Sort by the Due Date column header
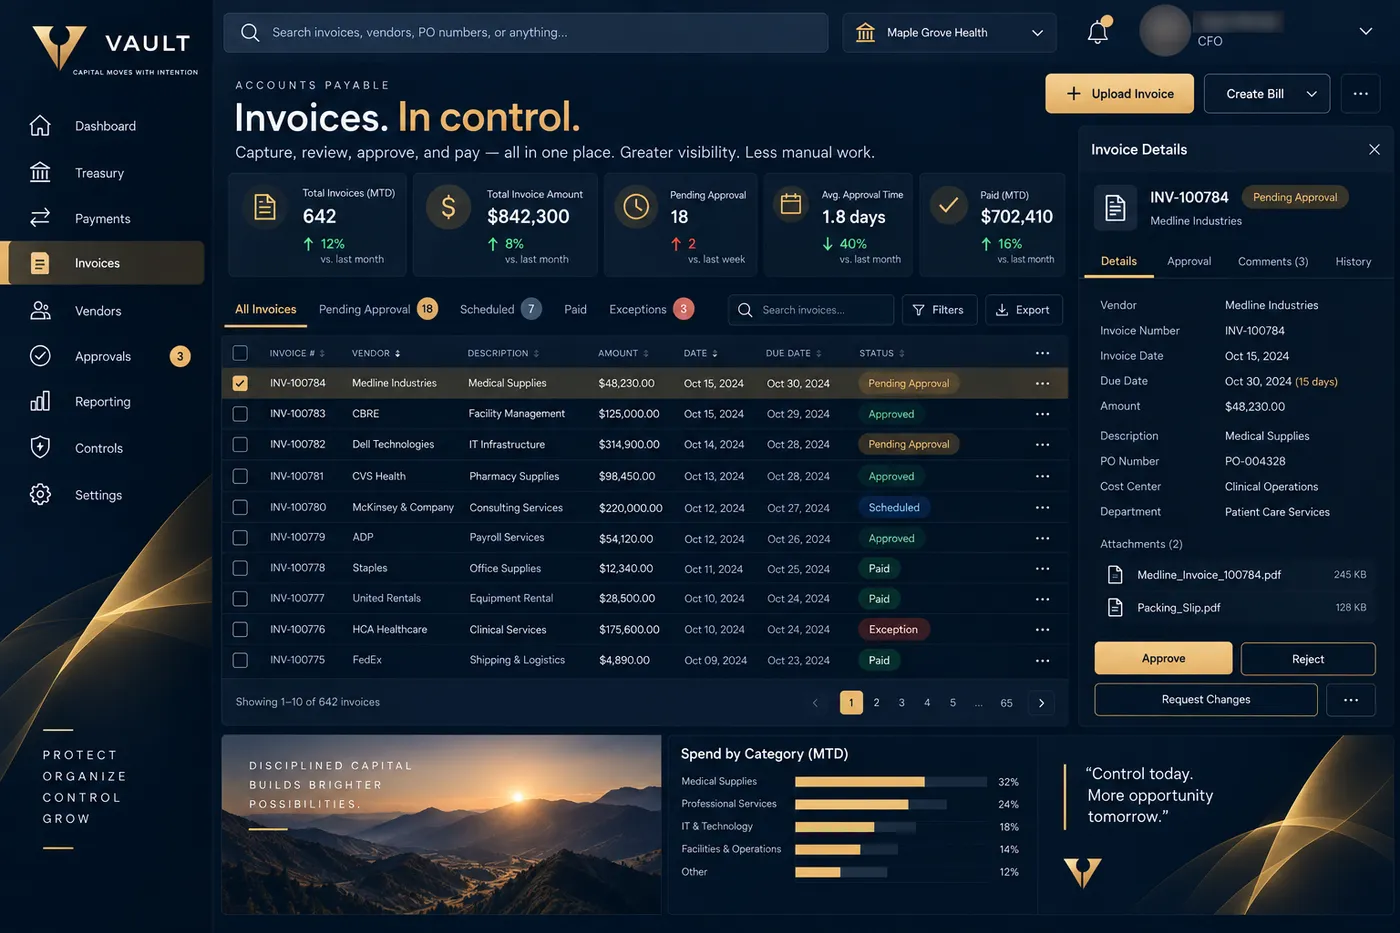Screen dimensions: 1400x933 [x=793, y=353]
